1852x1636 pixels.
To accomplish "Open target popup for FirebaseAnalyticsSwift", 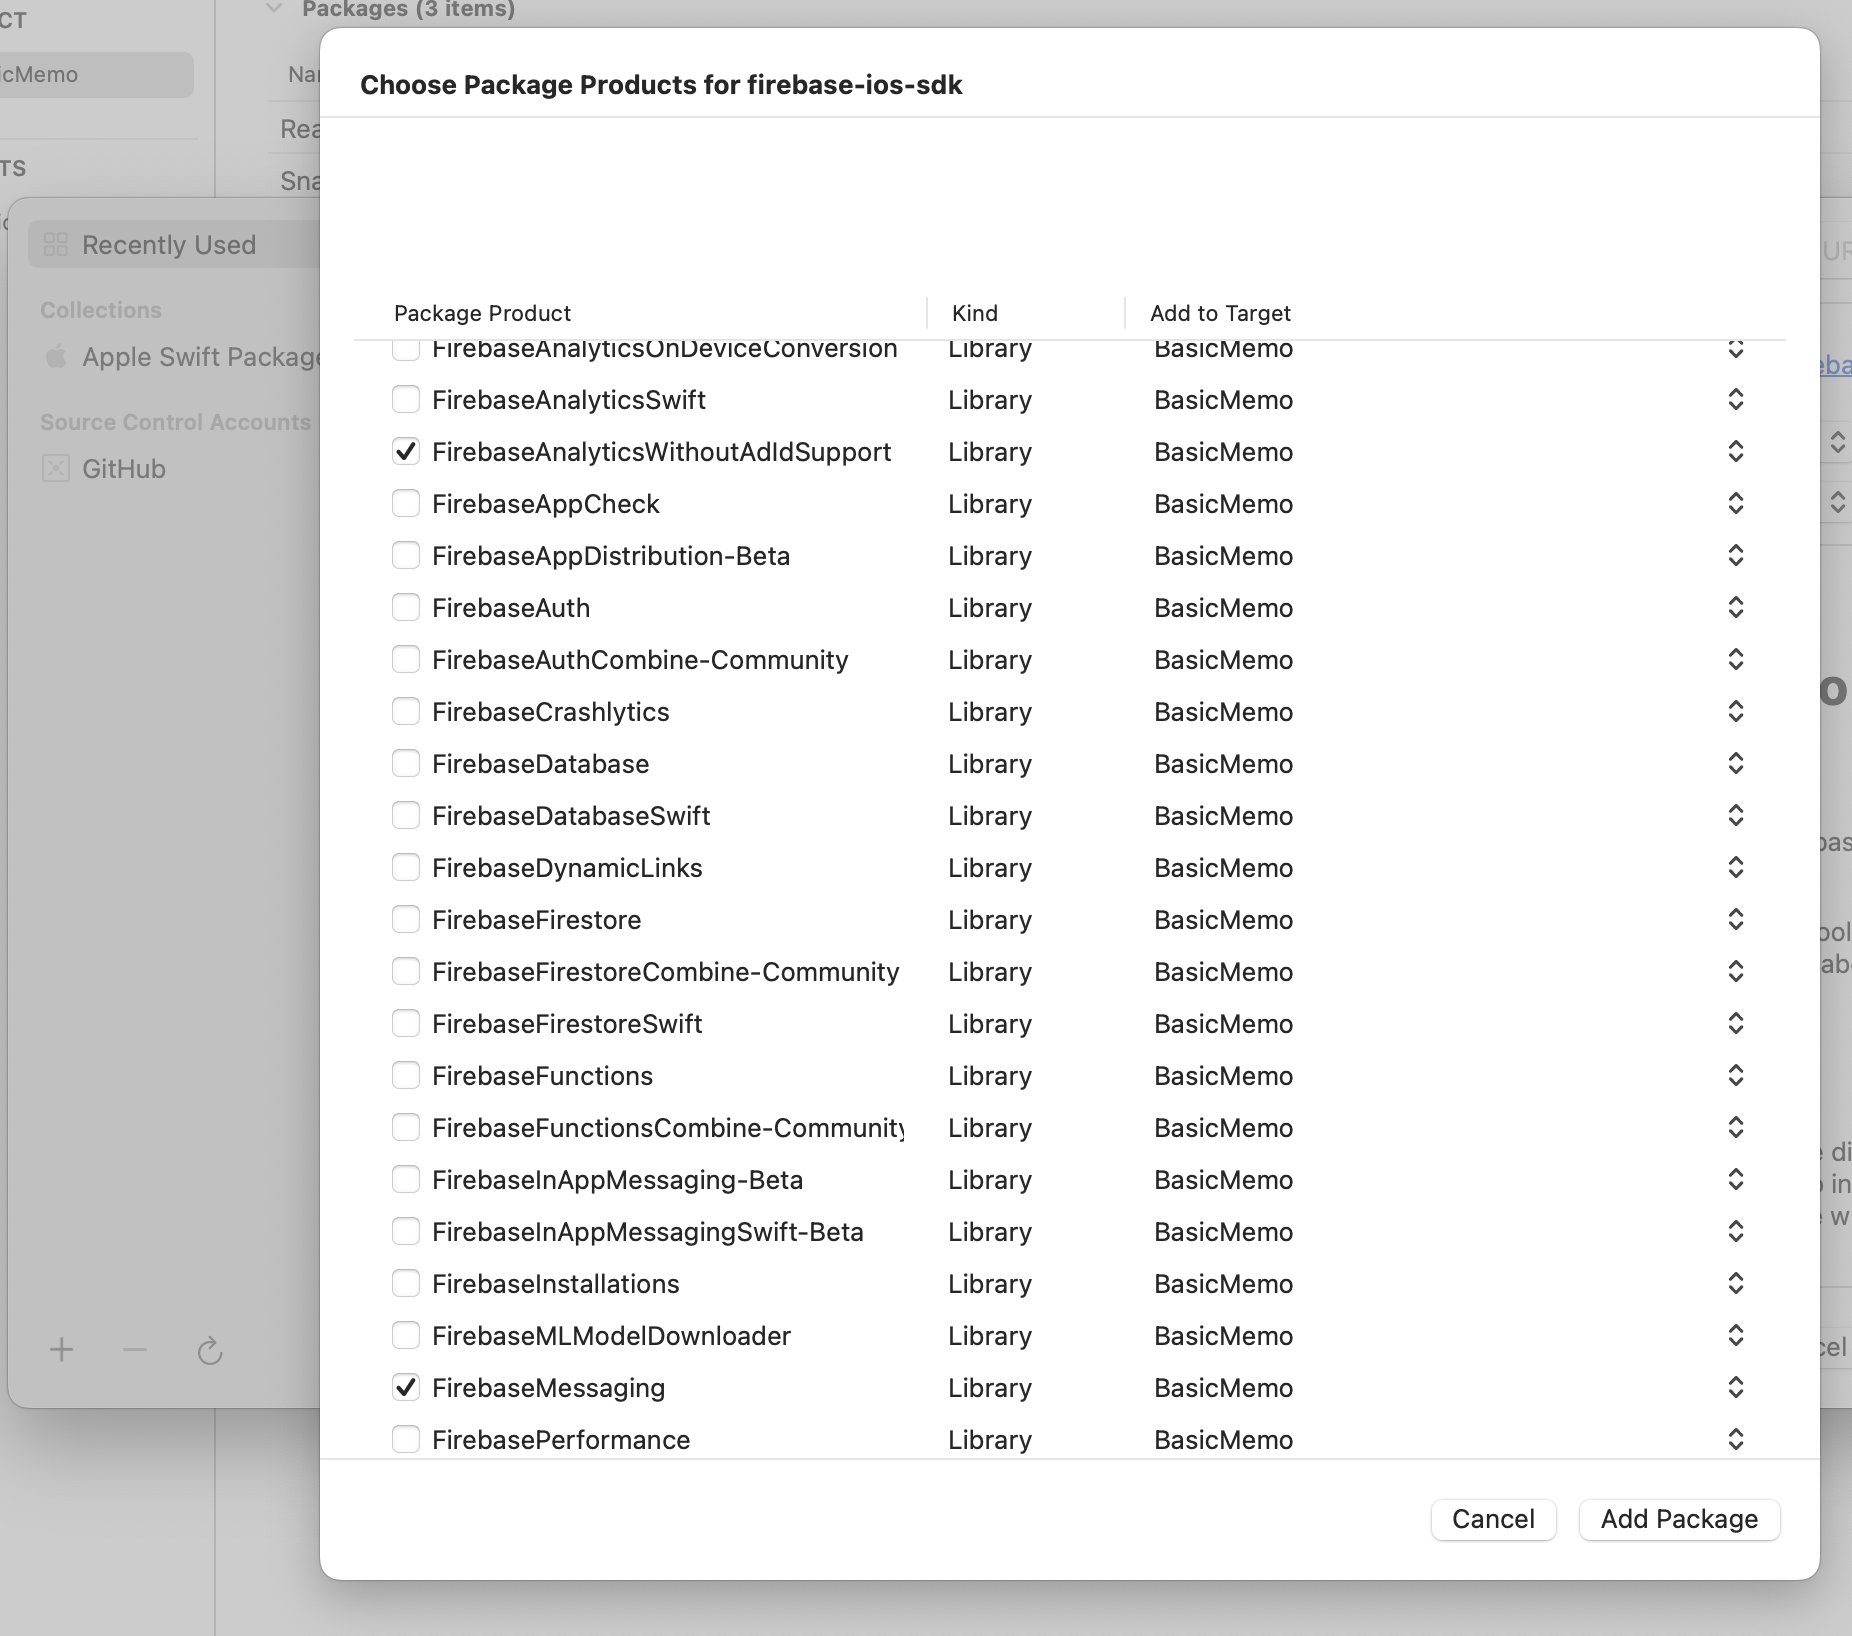I will tap(1736, 400).
